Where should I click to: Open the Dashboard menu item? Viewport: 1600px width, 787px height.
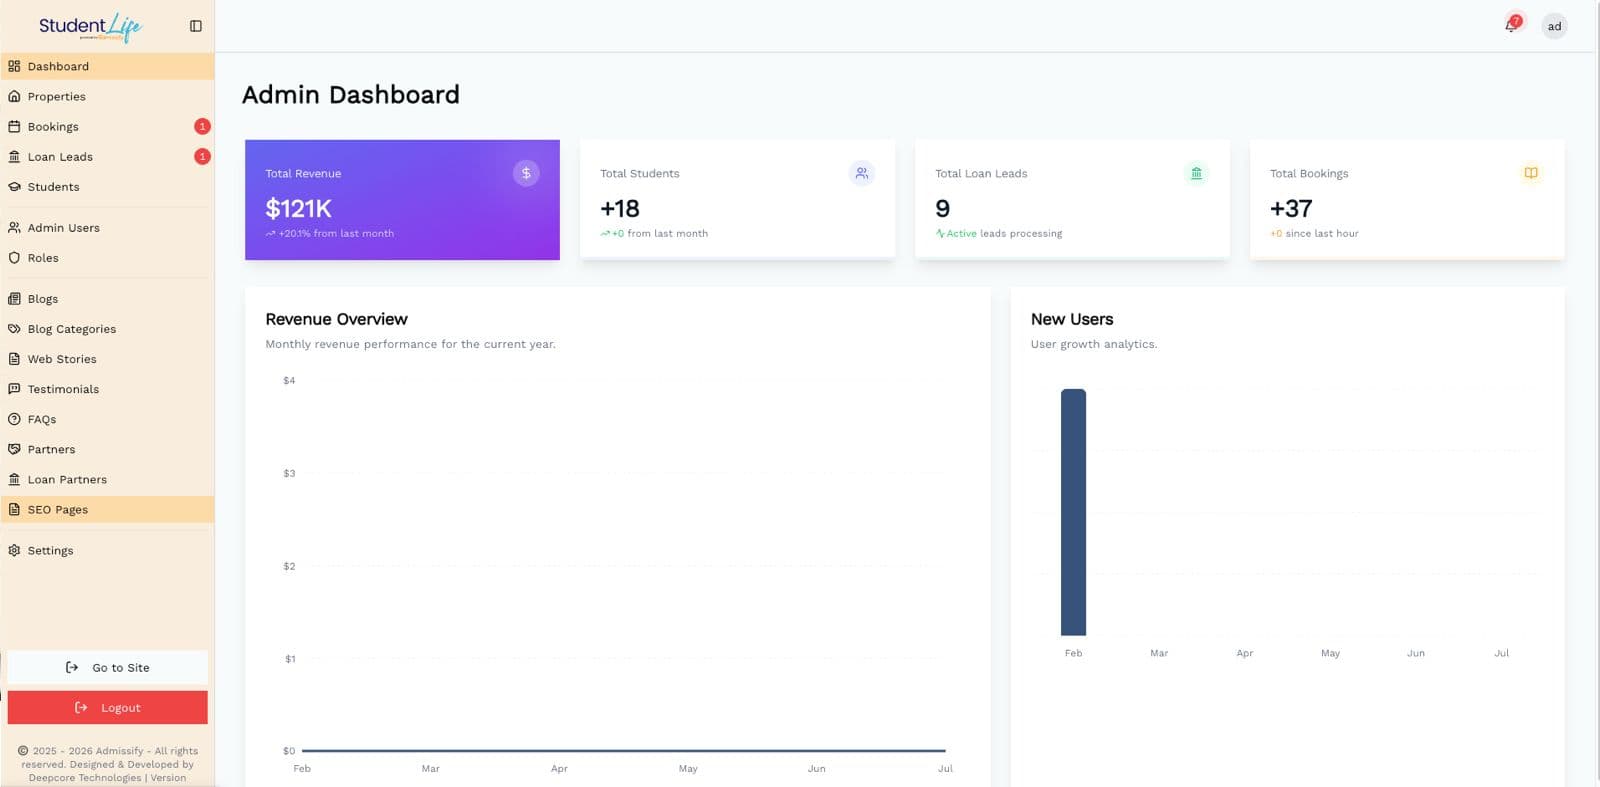[107, 66]
